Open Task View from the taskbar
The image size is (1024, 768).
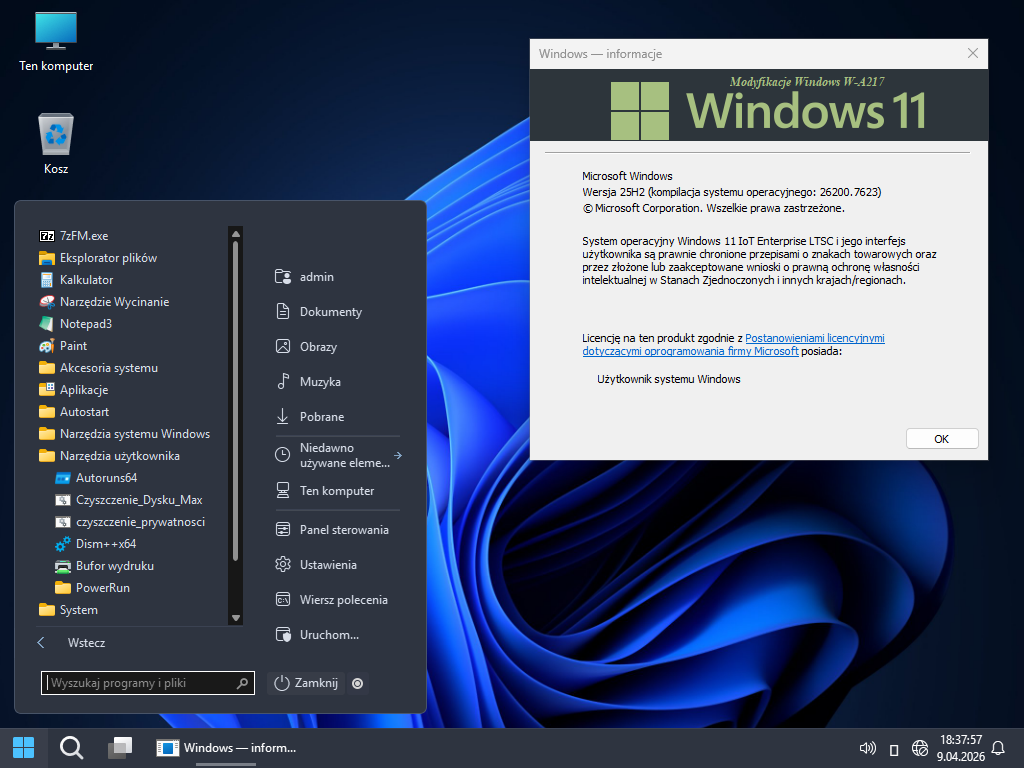pos(120,747)
